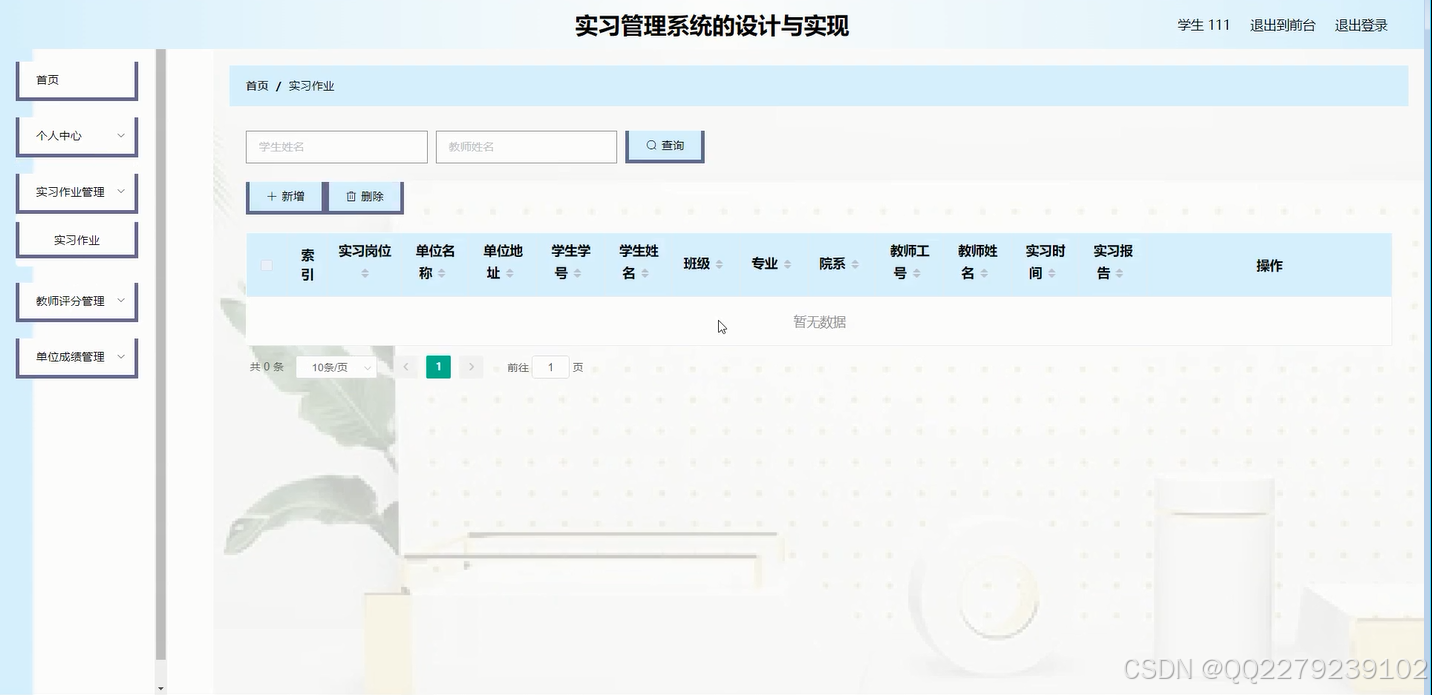Open the 10条/页 page size dropdown
The width and height of the screenshot is (1432, 695).
336,367
